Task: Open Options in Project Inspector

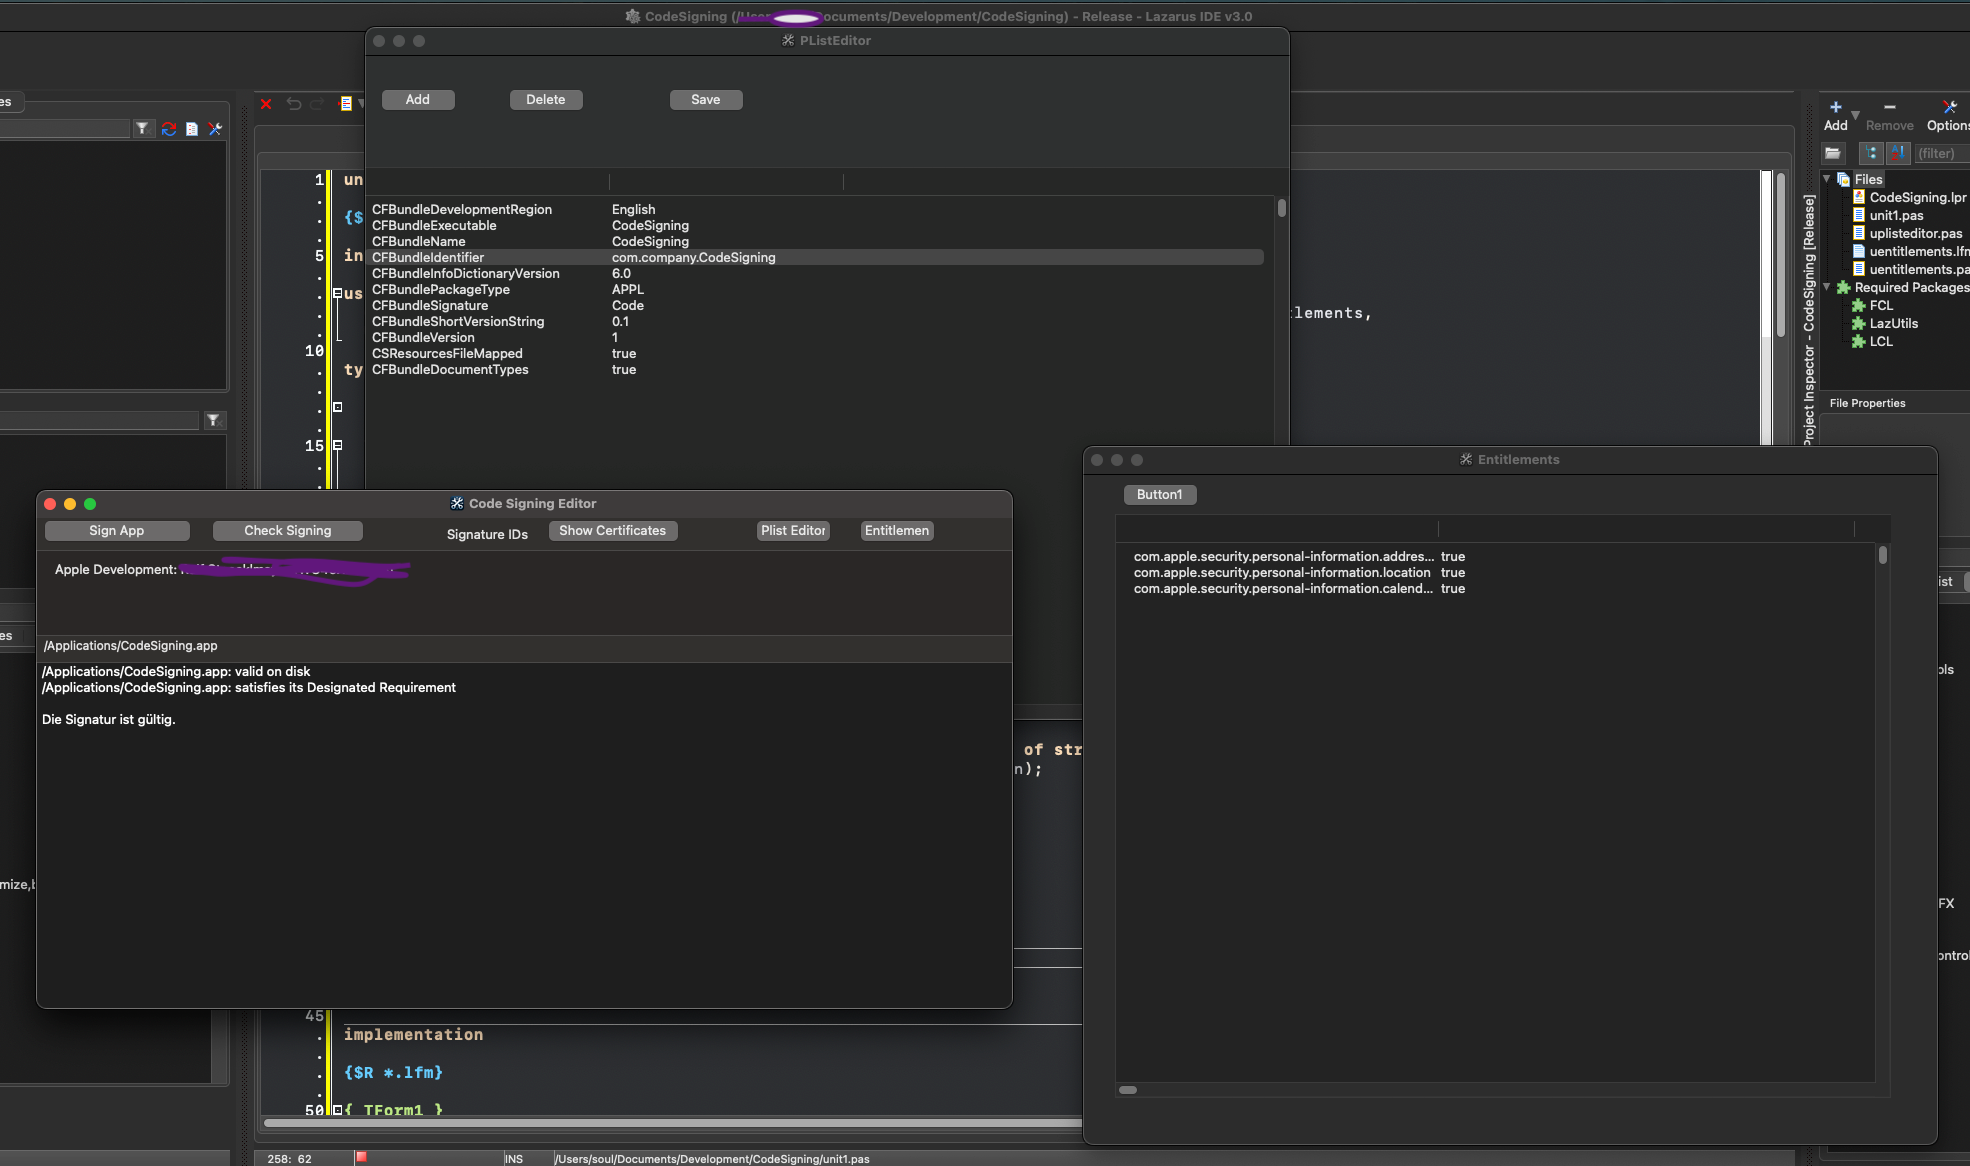Action: (x=1948, y=115)
